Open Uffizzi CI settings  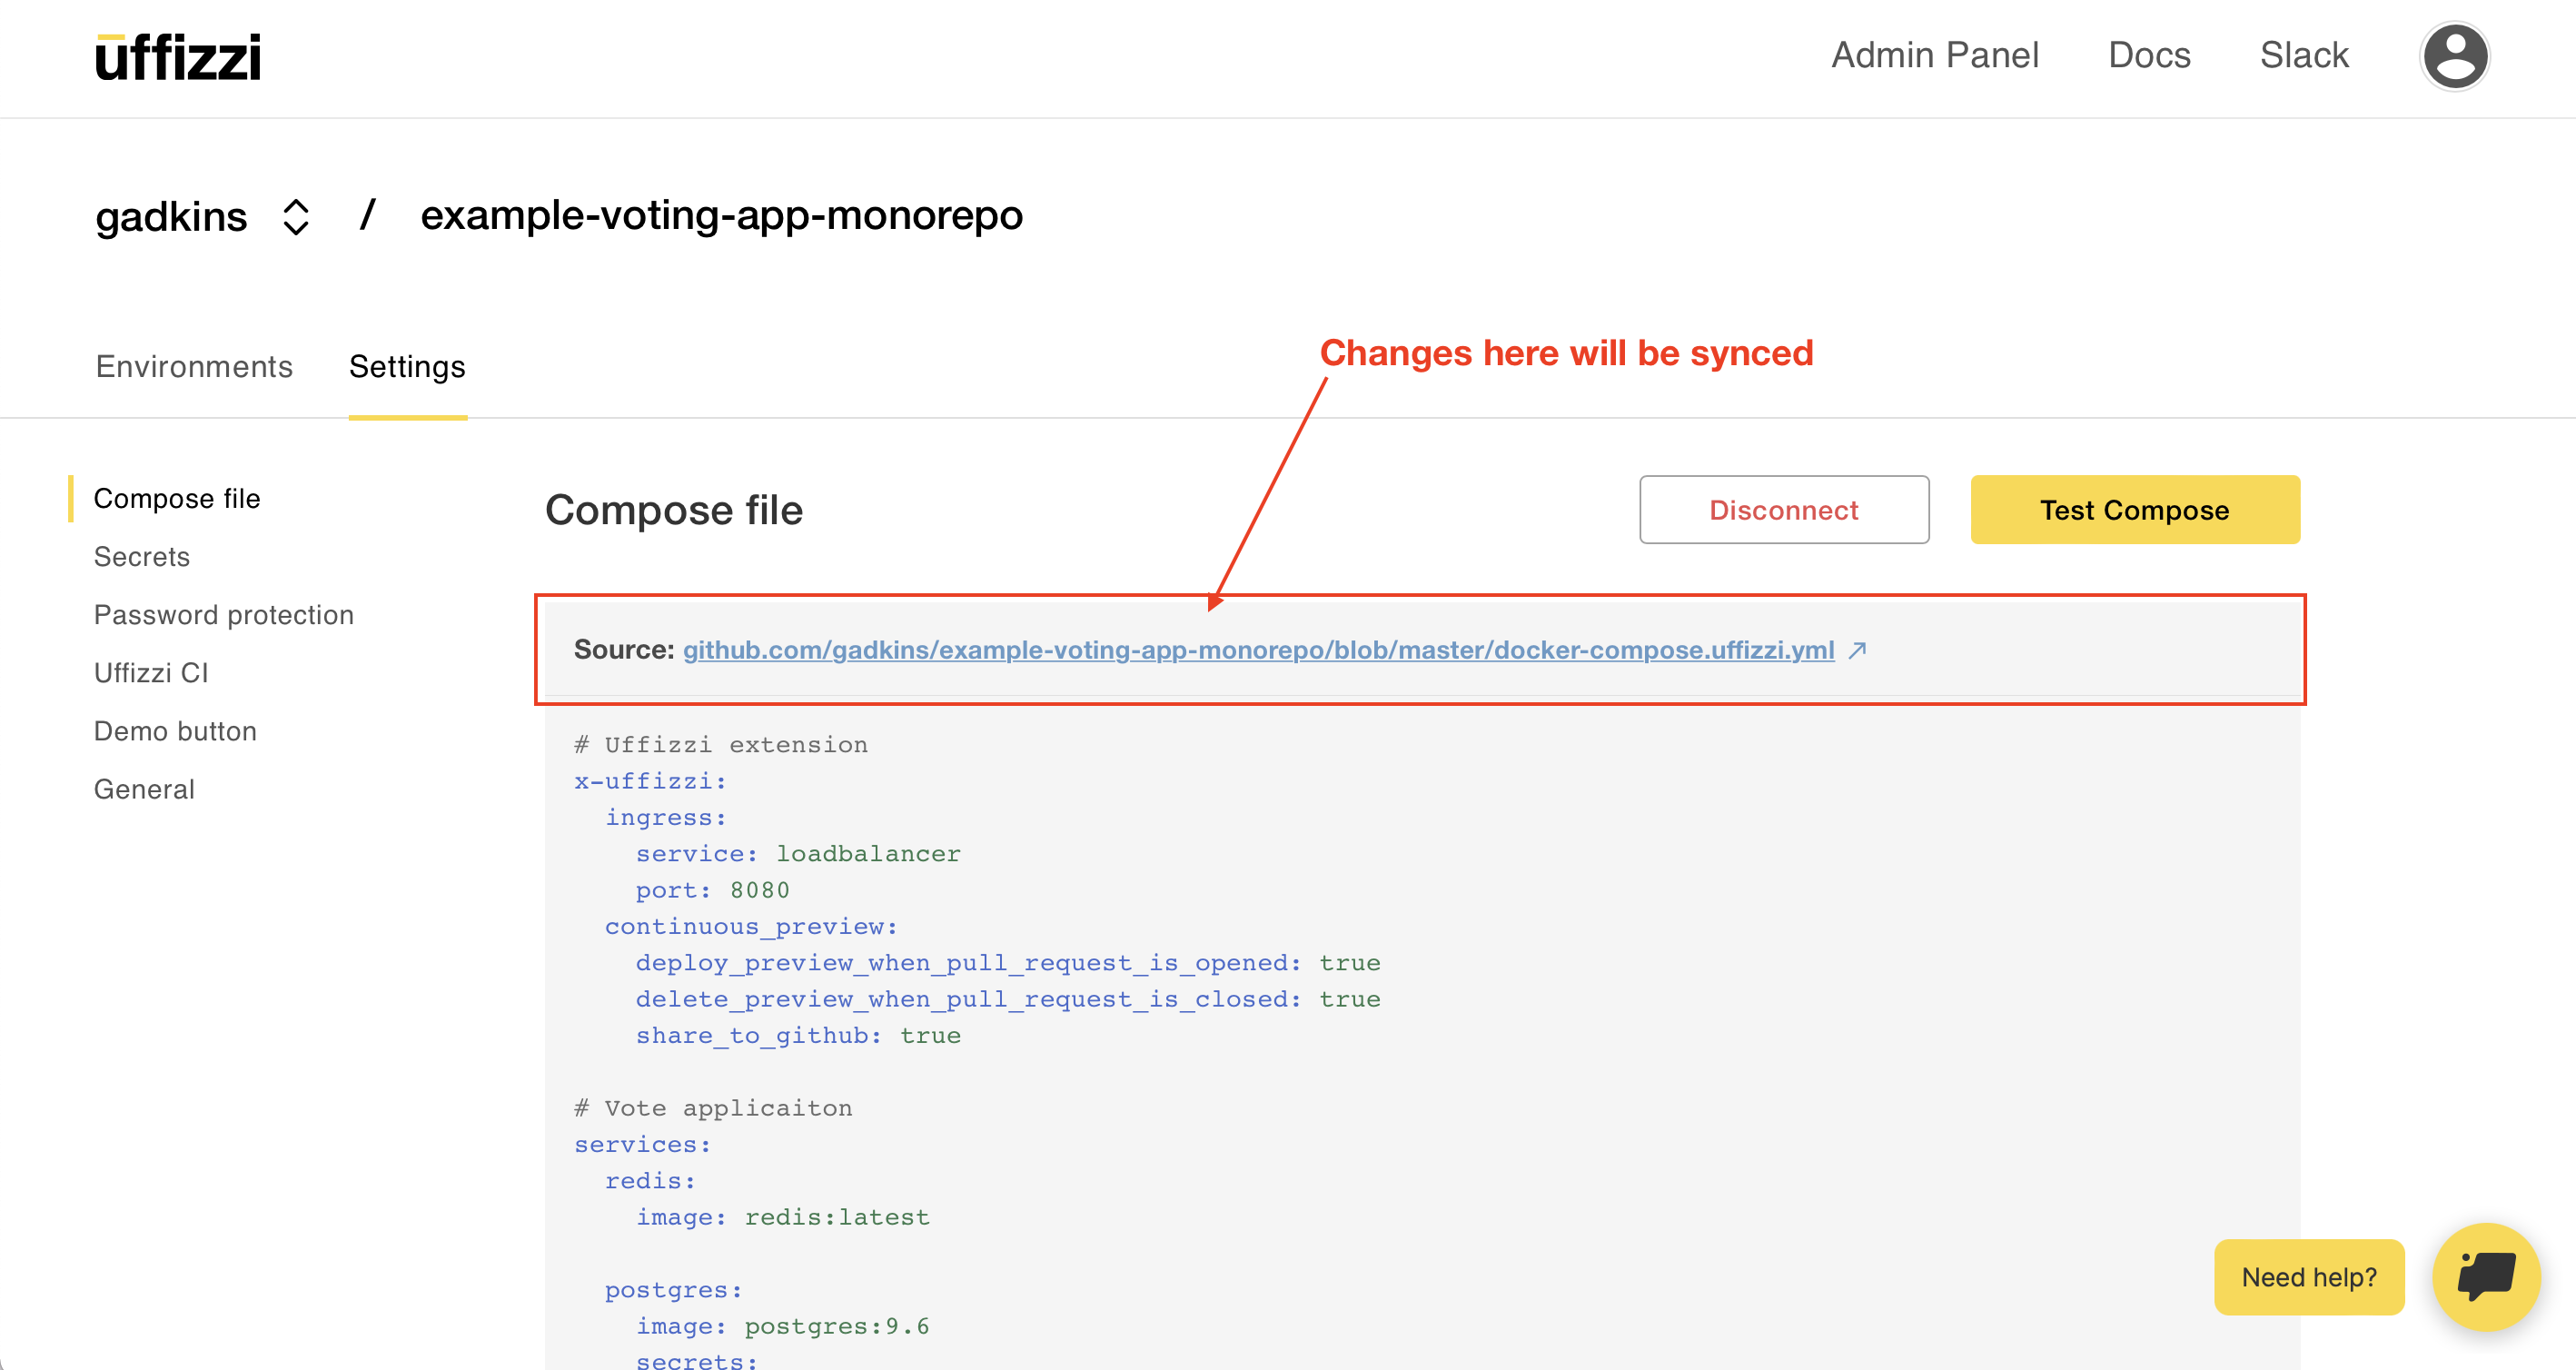tap(151, 672)
